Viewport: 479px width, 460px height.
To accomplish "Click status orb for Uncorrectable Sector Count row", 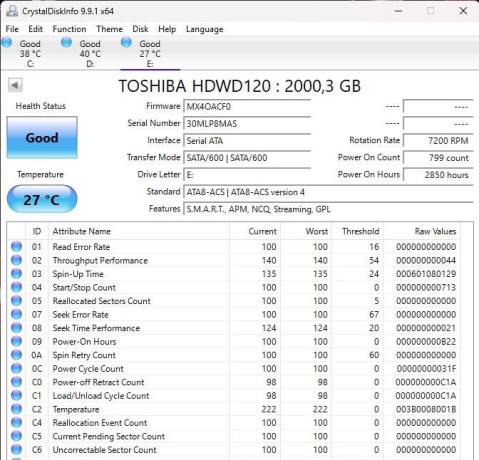I will (16, 449).
